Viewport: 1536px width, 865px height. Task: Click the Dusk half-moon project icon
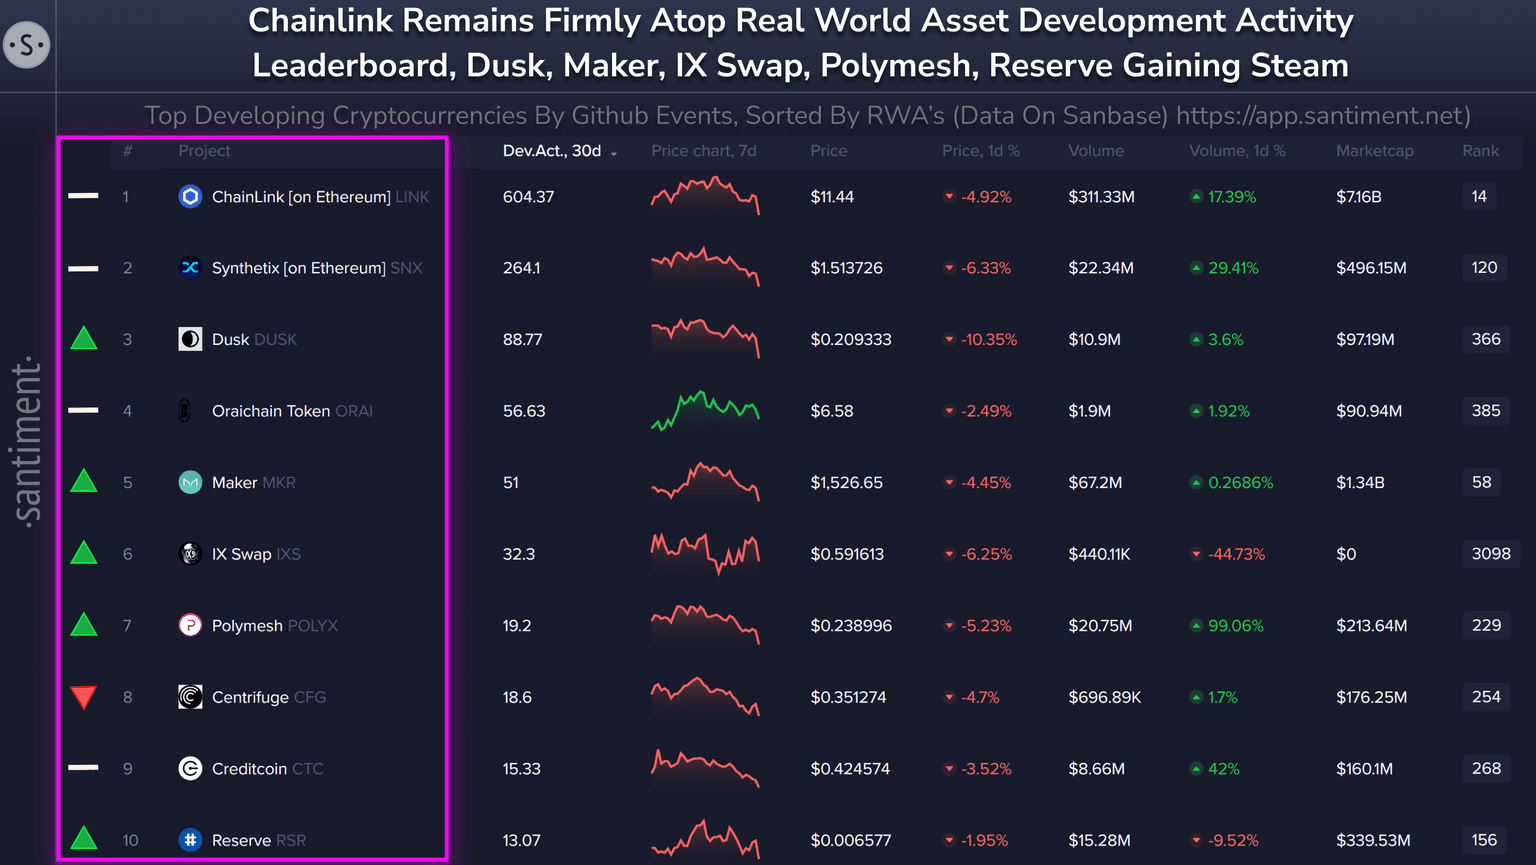point(190,340)
